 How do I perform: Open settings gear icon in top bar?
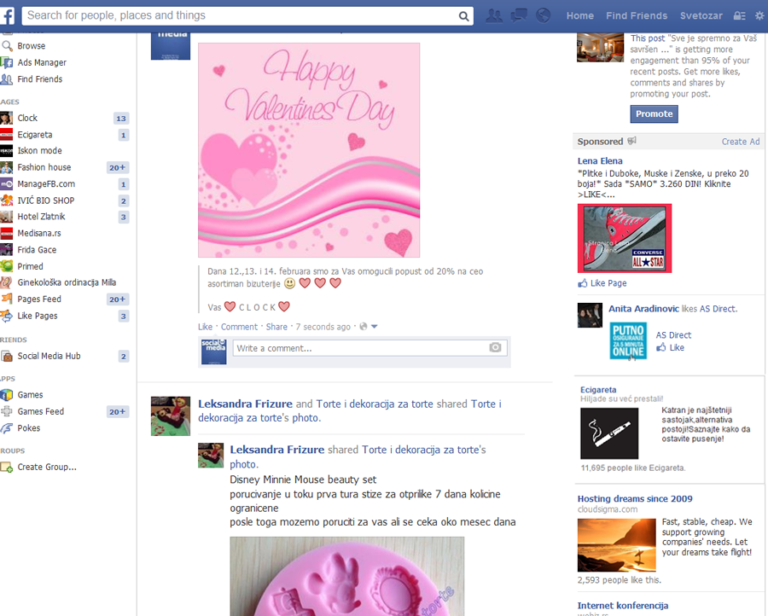click(x=760, y=16)
